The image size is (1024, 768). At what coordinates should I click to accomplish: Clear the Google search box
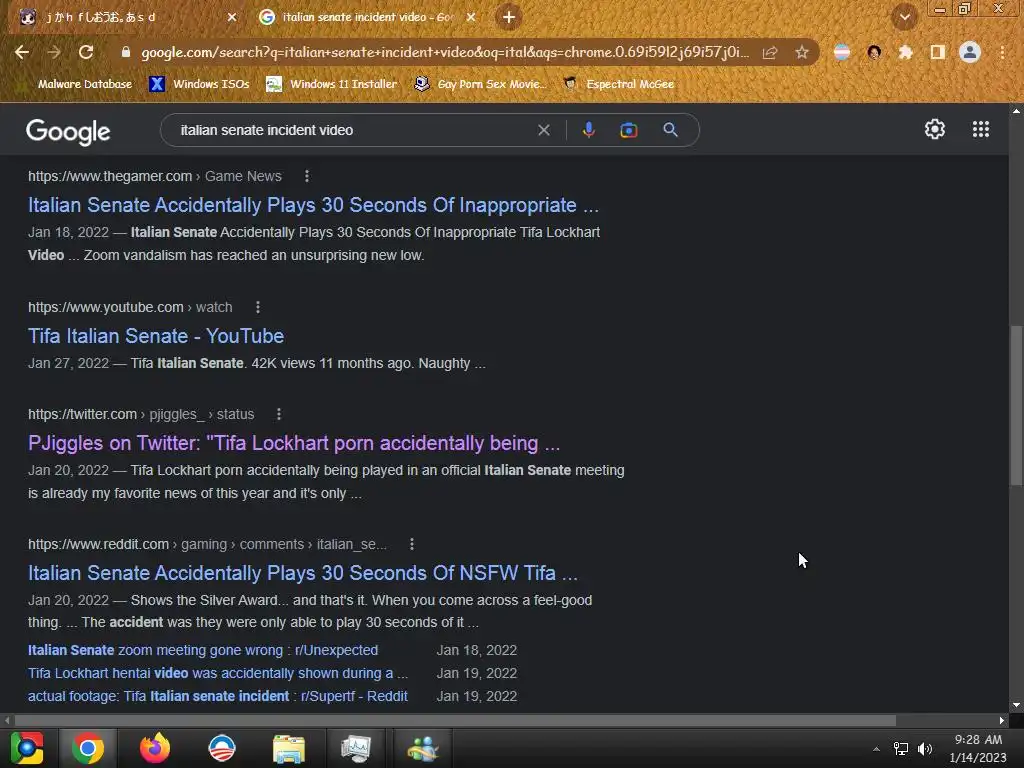(x=543, y=130)
